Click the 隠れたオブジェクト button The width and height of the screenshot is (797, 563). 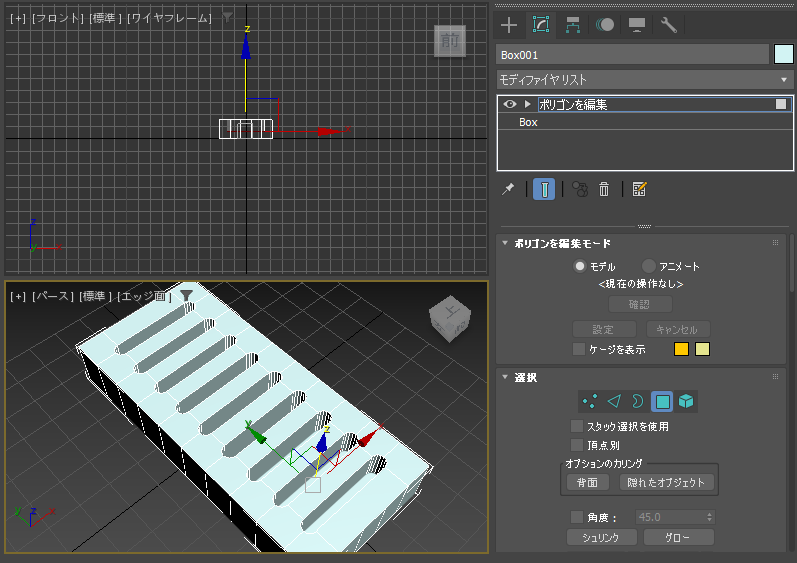(666, 482)
